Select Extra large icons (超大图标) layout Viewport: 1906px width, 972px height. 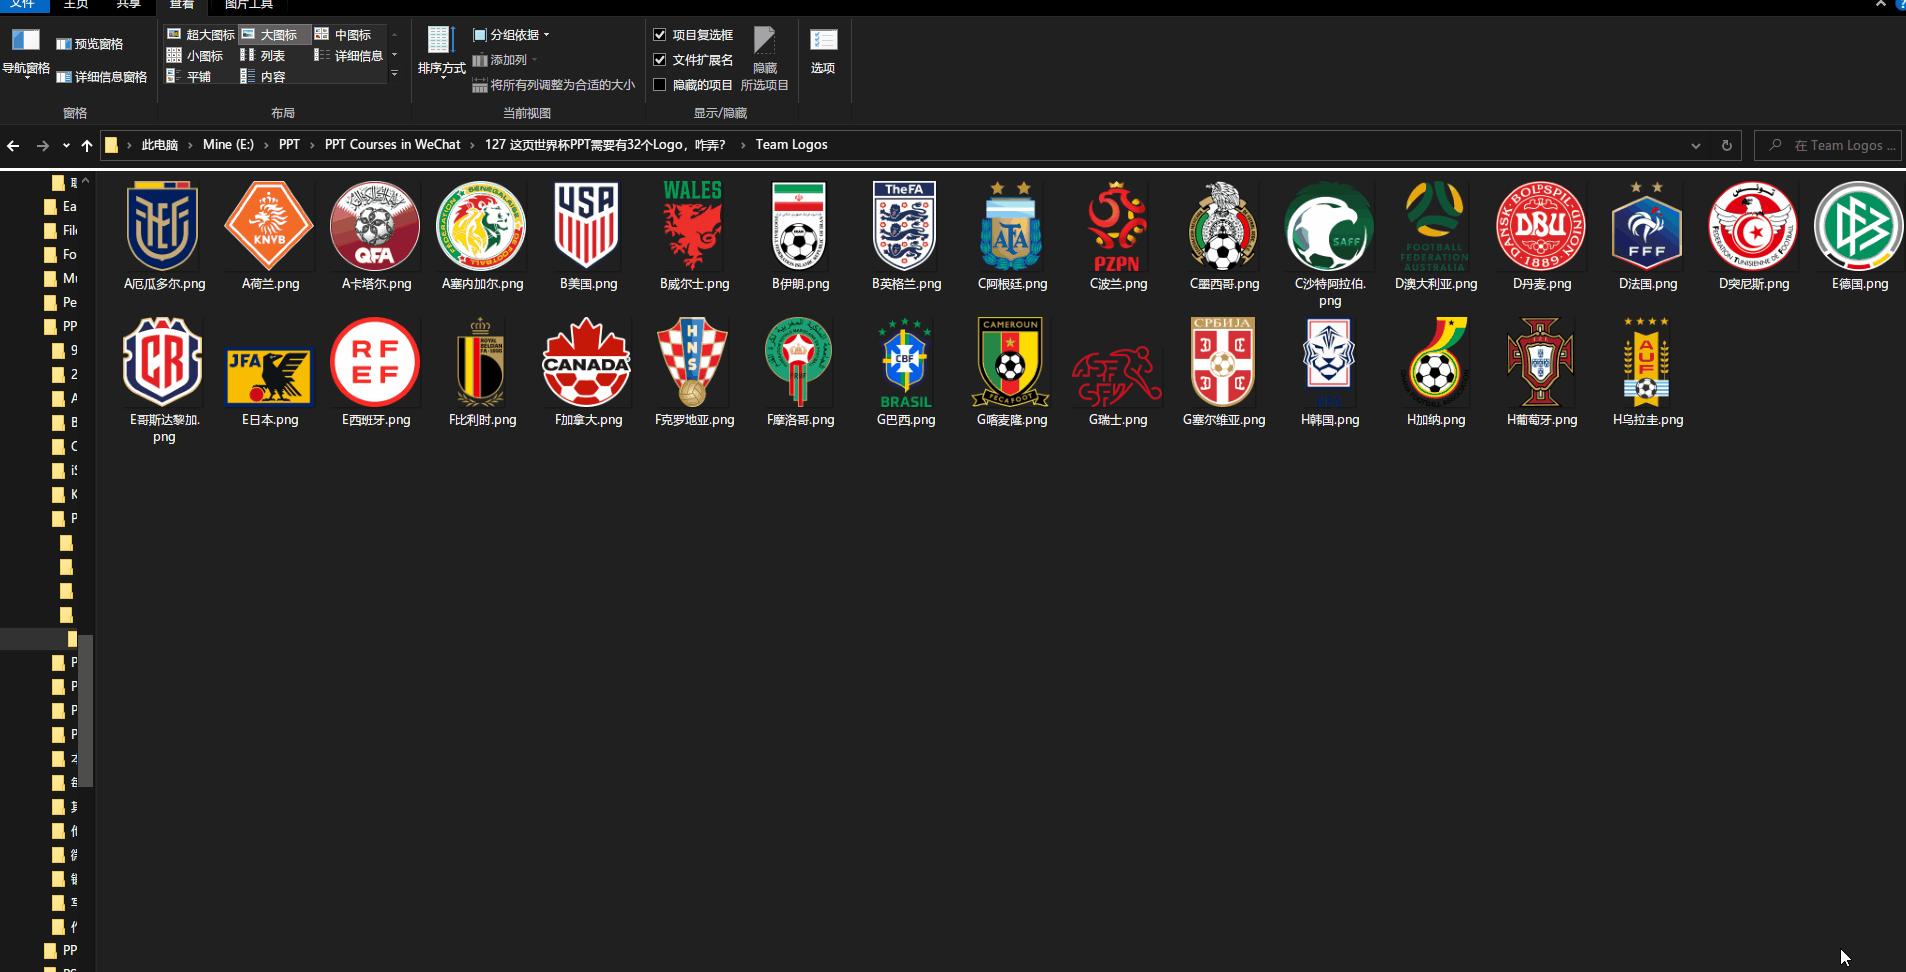point(201,34)
